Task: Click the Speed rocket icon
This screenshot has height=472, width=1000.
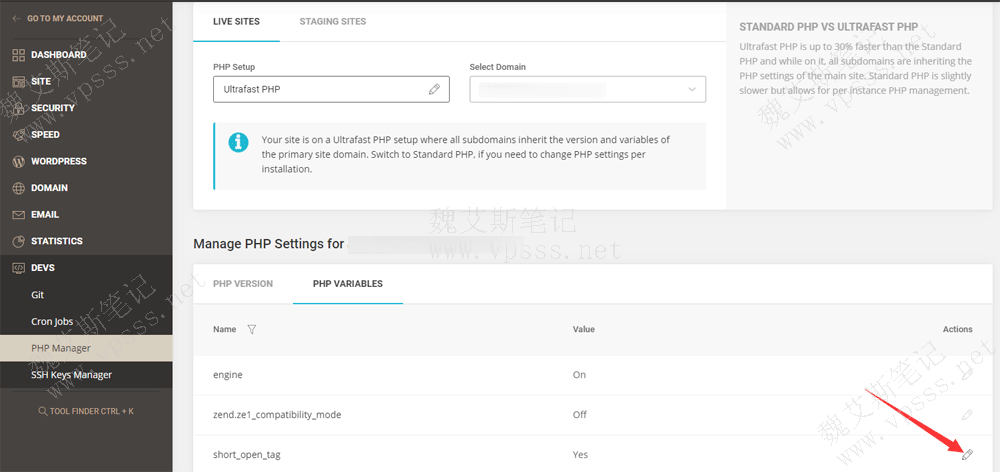Action: tap(18, 135)
